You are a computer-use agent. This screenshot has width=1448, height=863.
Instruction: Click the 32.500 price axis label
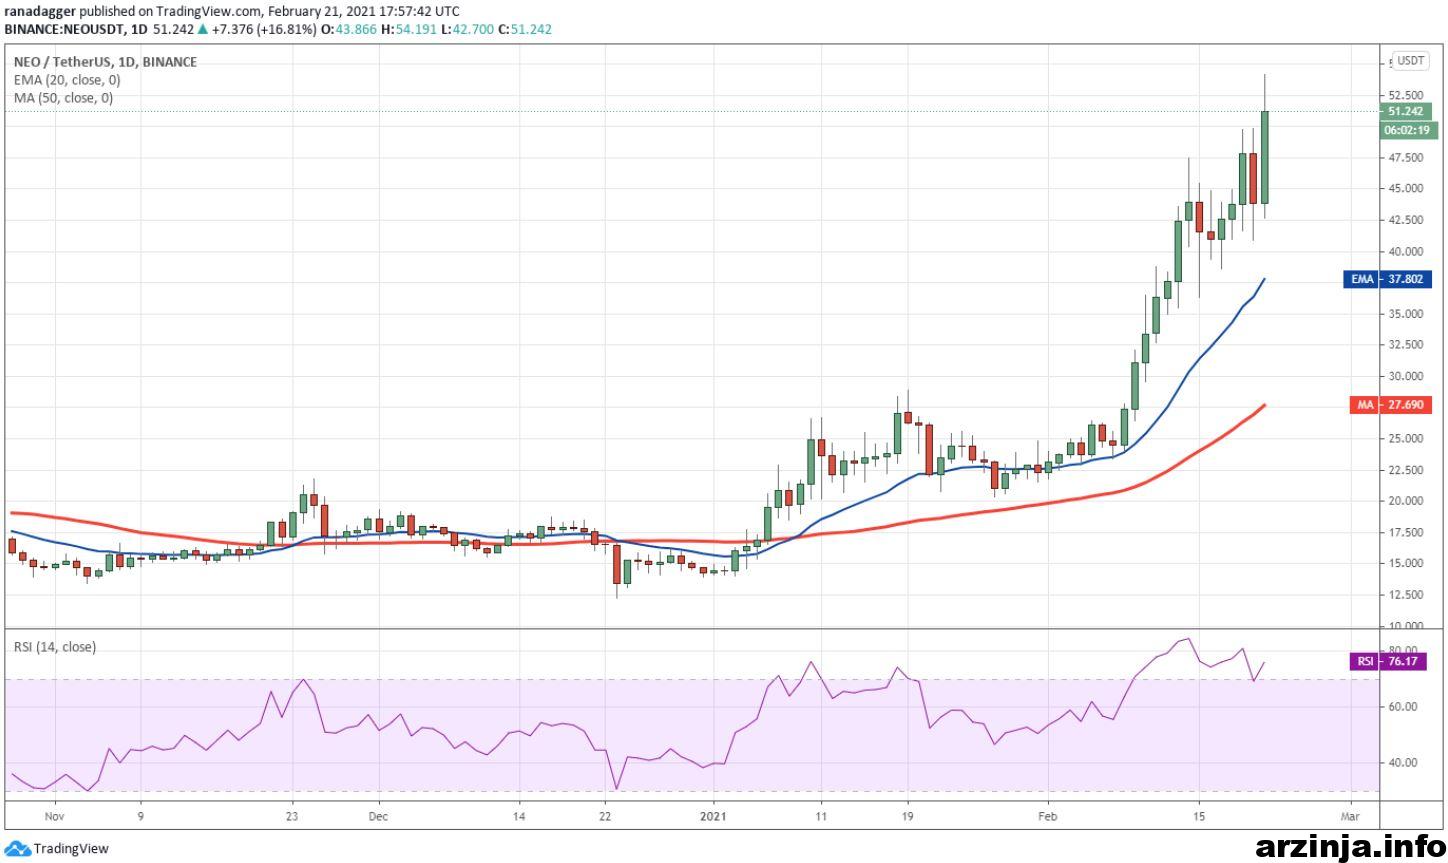pos(1406,345)
